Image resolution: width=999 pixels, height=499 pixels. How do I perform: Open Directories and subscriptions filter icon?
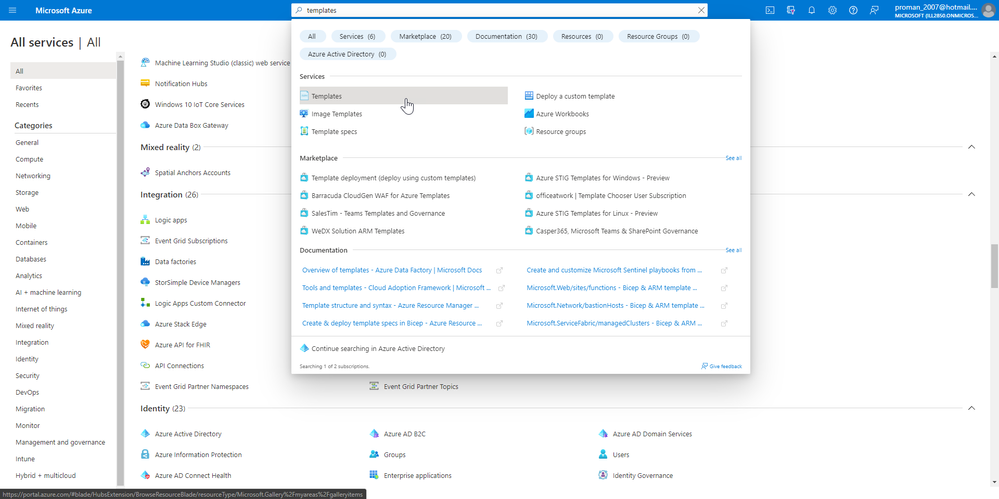(x=791, y=10)
